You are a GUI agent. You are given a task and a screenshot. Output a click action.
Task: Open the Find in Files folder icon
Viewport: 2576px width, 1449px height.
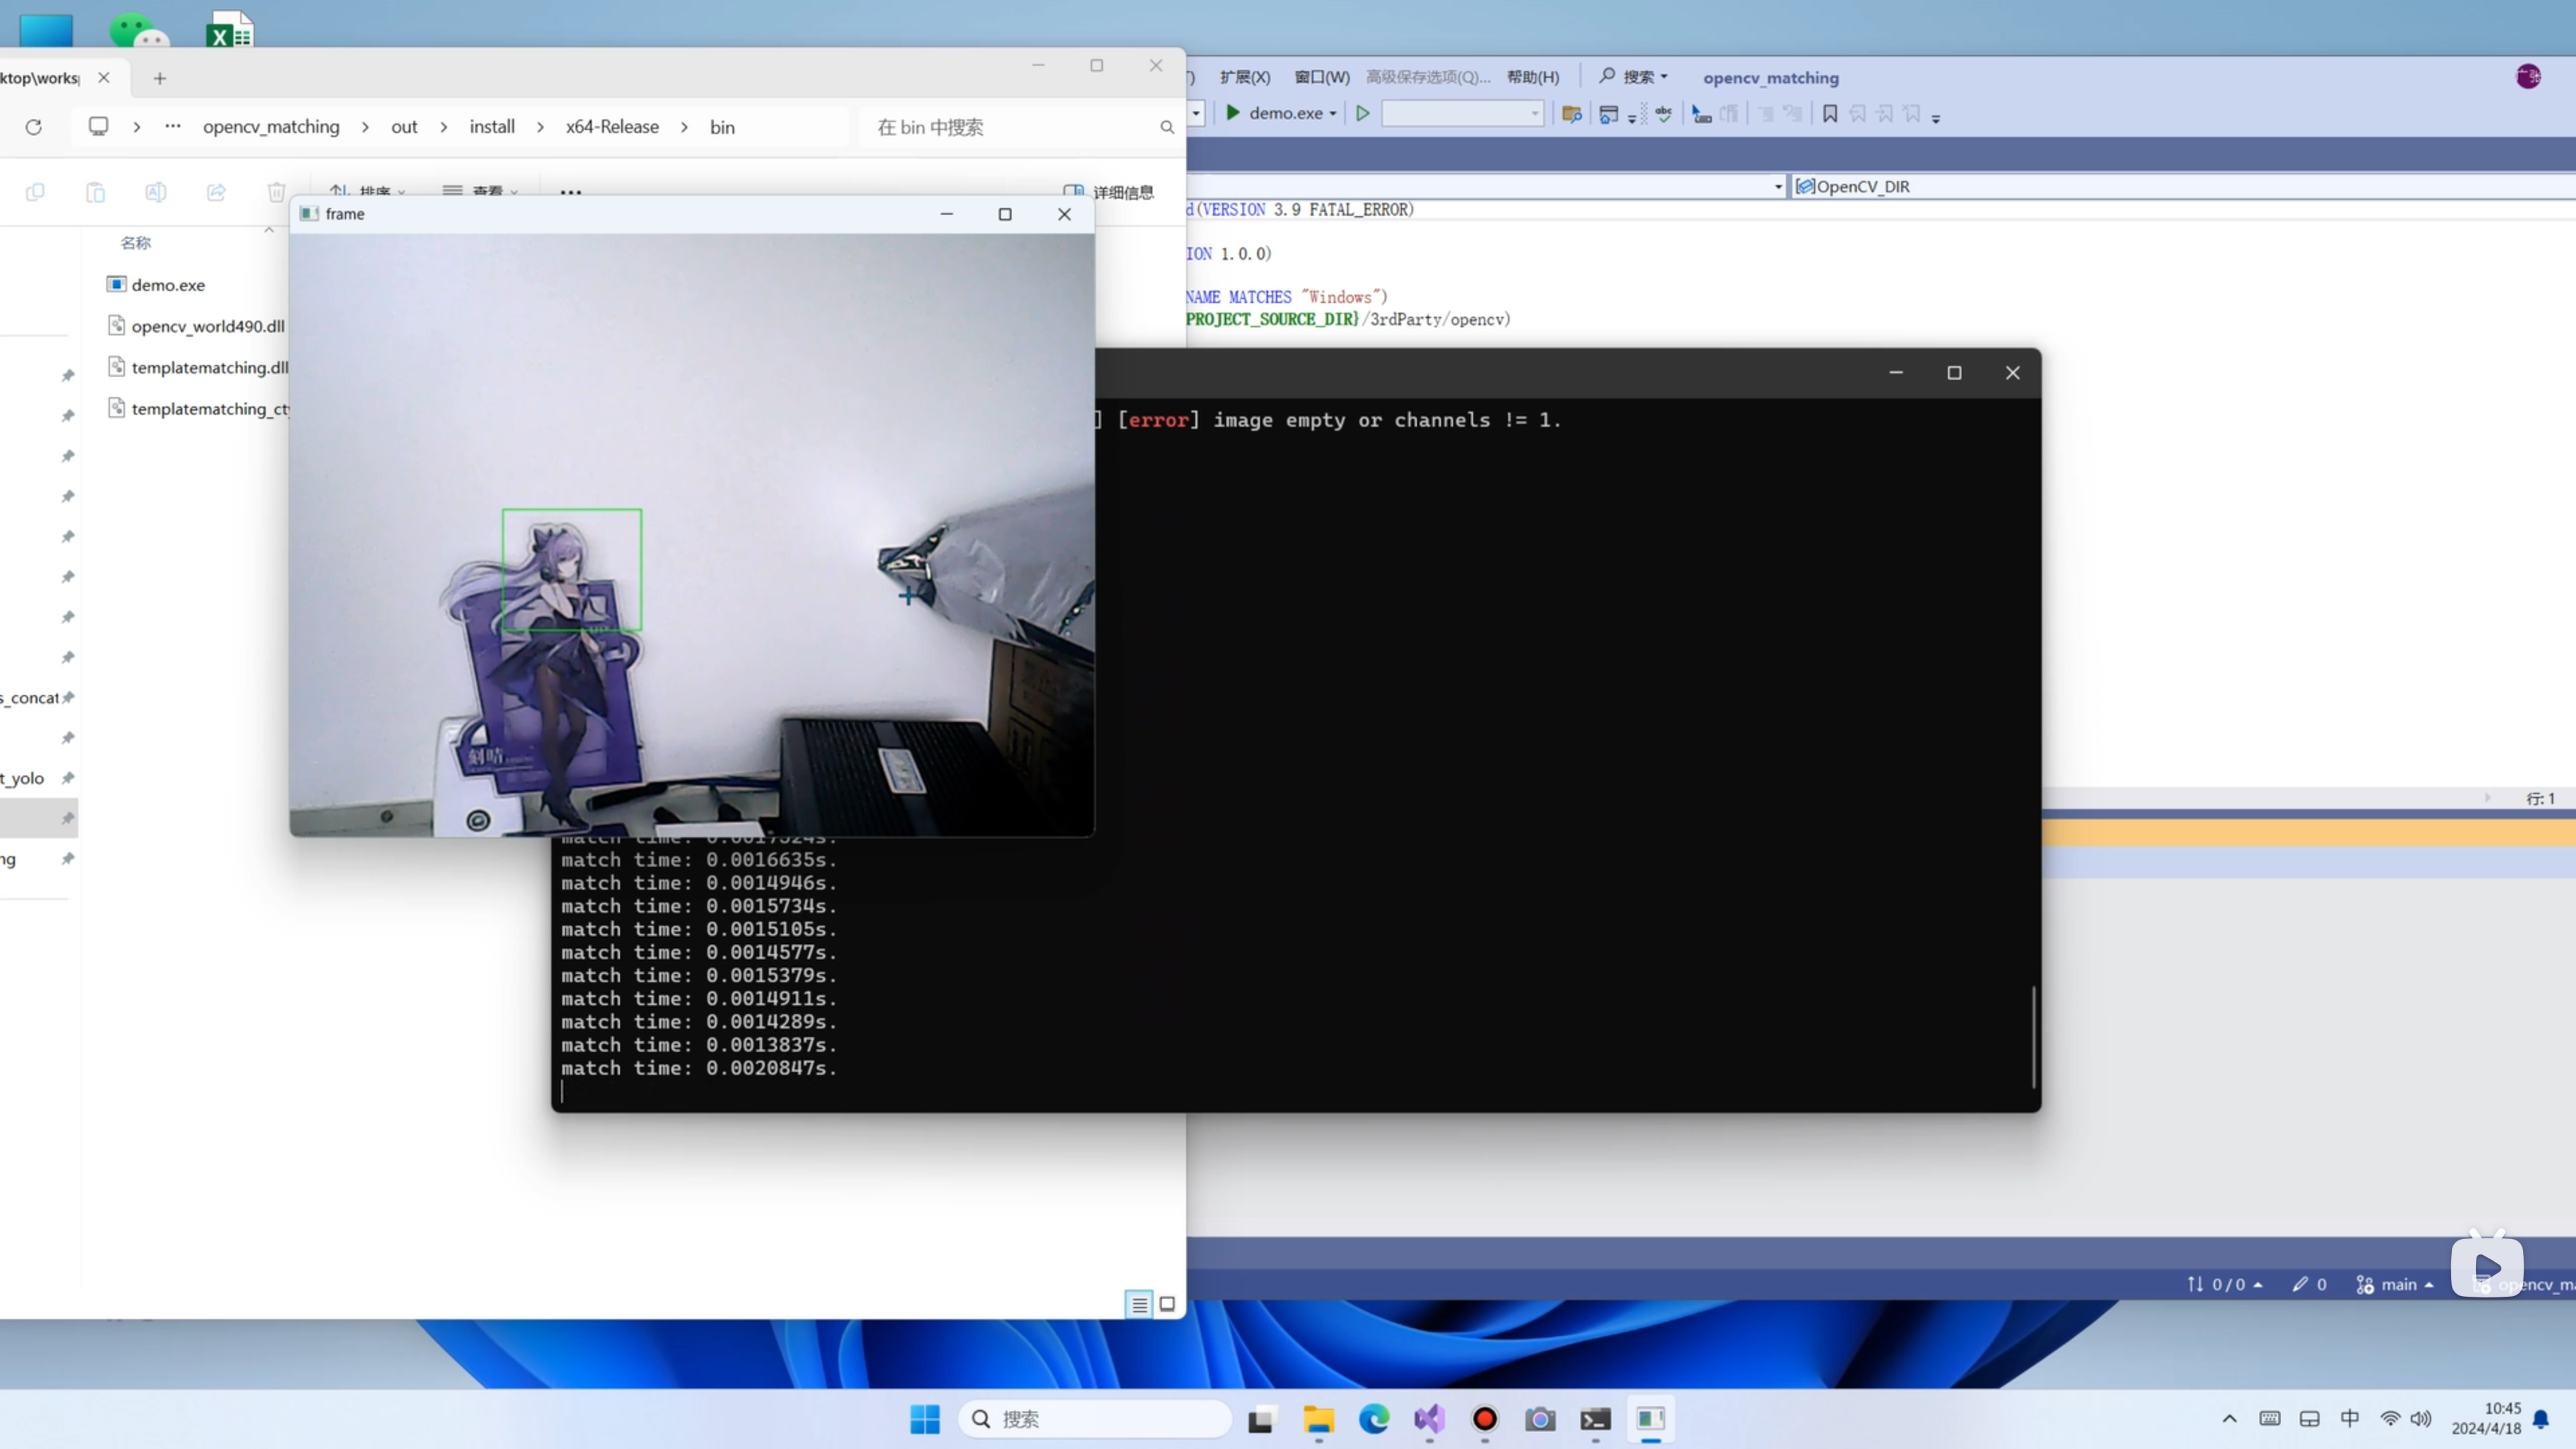pos(1571,114)
